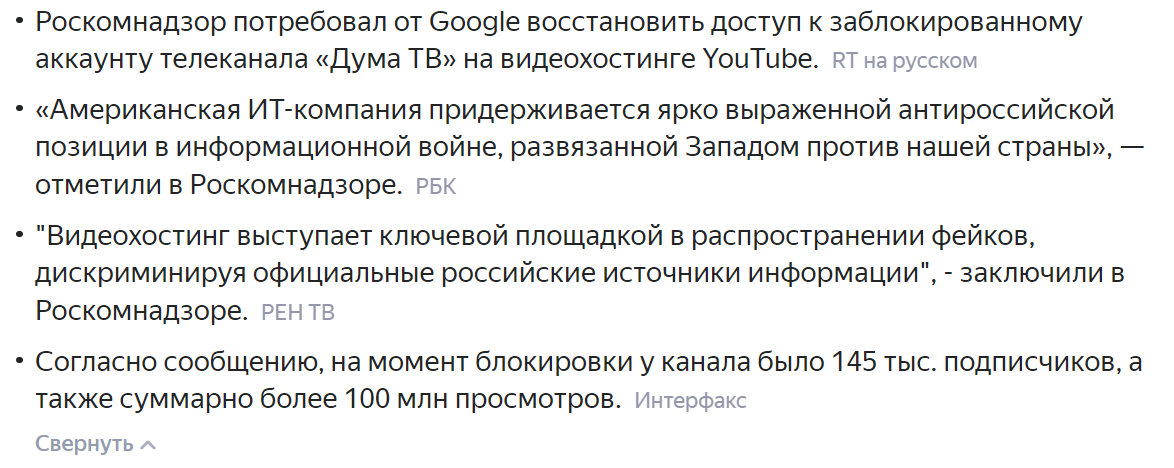Click the word YouTube in first item
The image size is (1174, 468).
[760, 59]
